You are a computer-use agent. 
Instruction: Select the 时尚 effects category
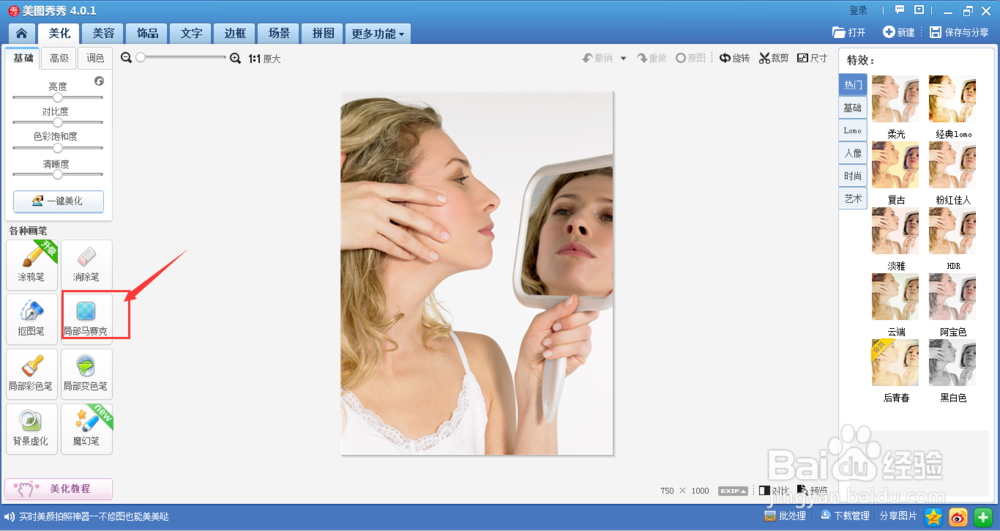(x=853, y=176)
